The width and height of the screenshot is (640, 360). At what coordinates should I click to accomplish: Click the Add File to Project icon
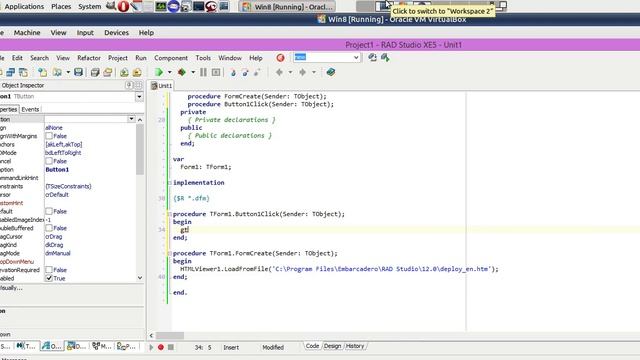(x=124, y=72)
